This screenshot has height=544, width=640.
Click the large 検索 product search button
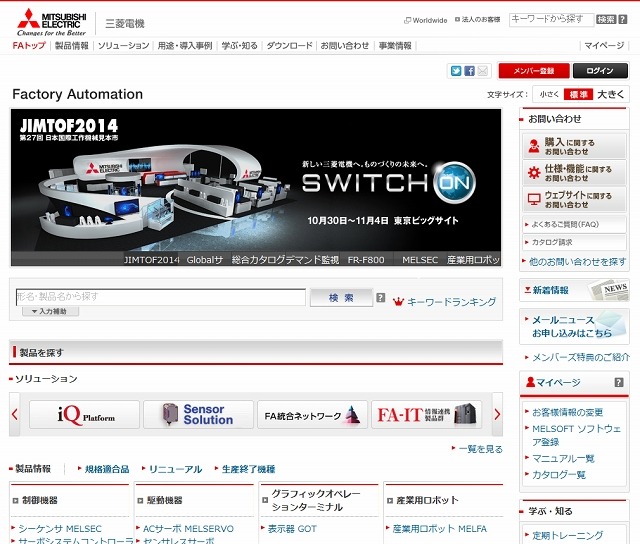[341, 298]
